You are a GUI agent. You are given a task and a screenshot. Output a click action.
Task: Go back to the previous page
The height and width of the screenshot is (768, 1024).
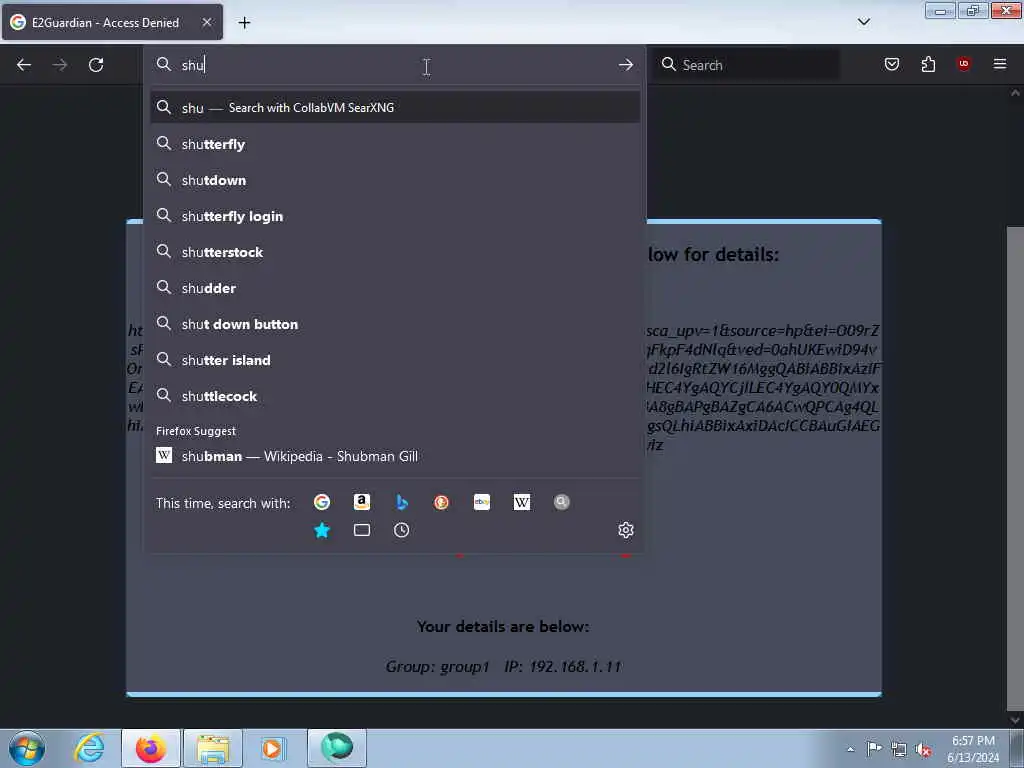[24, 65]
